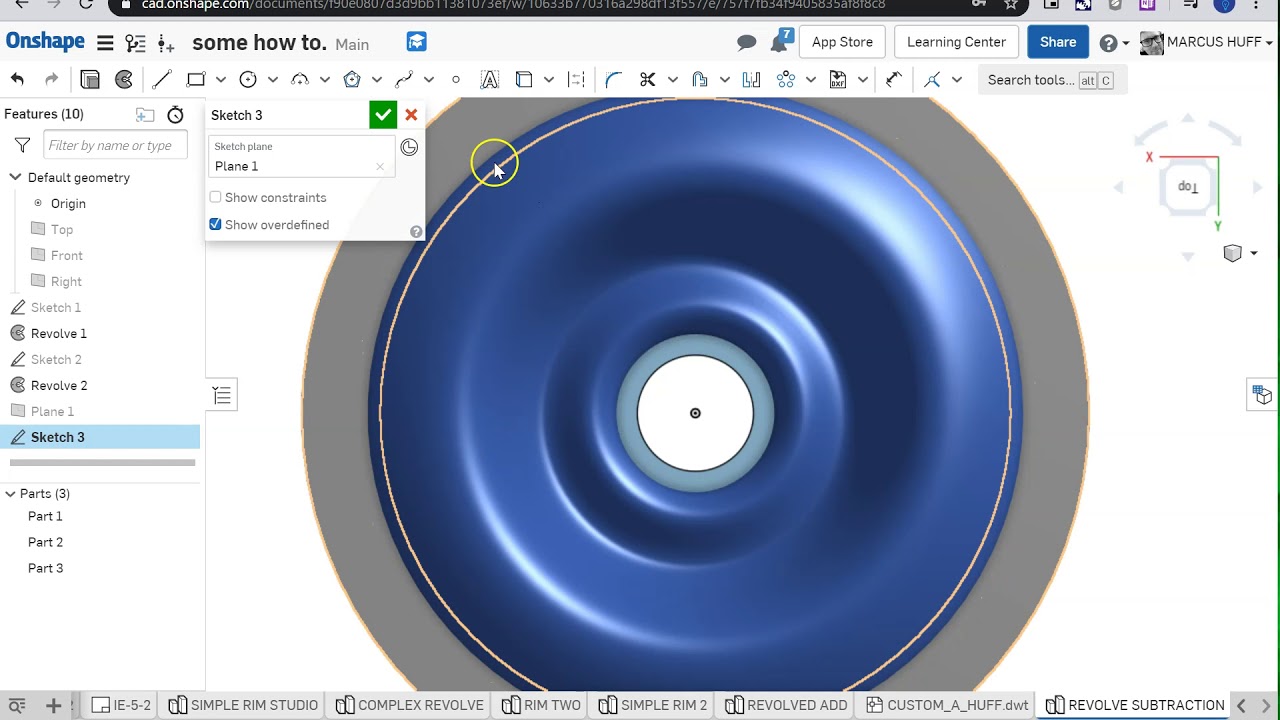Open the Sketch 3 dialog help icon
Screen dimensions: 1280x720
coord(416,232)
